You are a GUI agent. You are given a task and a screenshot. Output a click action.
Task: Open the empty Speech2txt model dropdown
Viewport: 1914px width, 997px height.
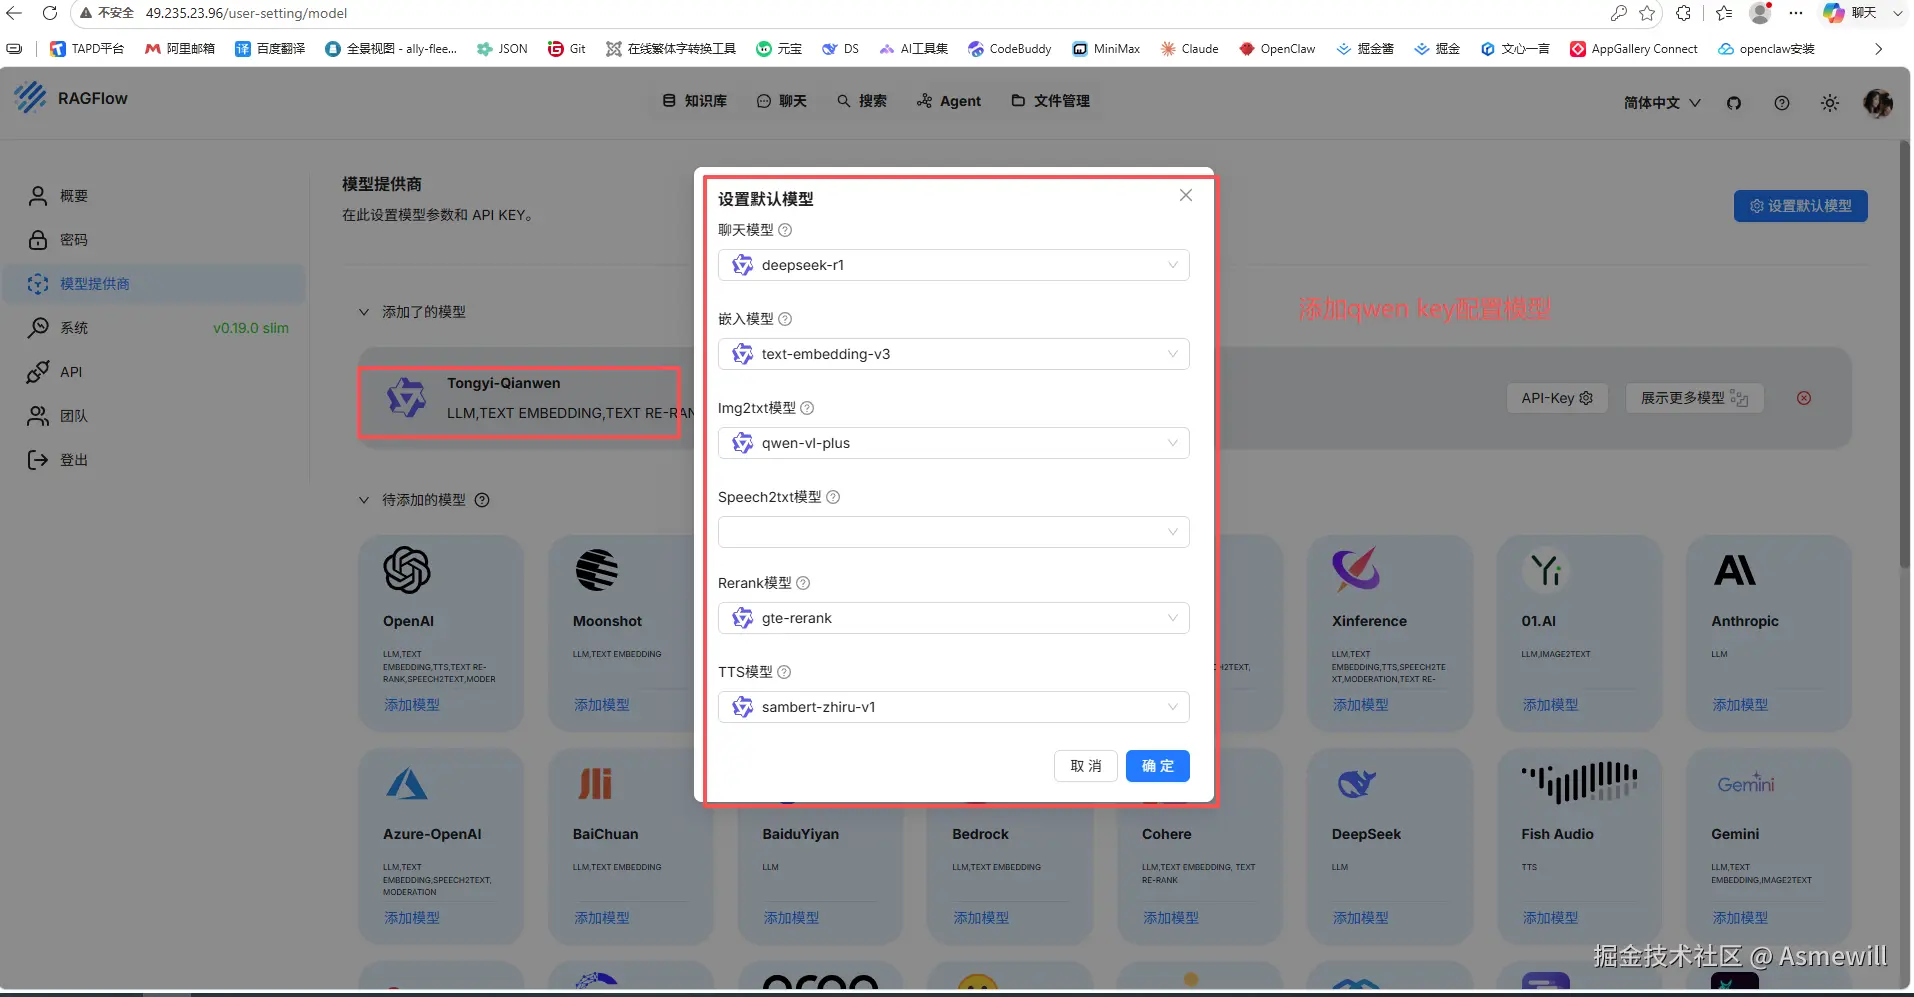tap(953, 532)
